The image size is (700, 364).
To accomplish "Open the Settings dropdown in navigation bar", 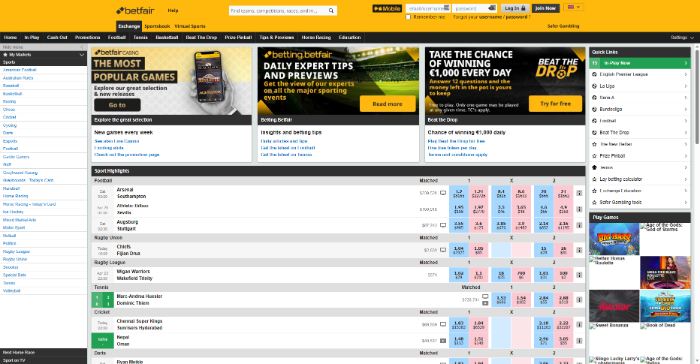I will (x=682, y=38).
